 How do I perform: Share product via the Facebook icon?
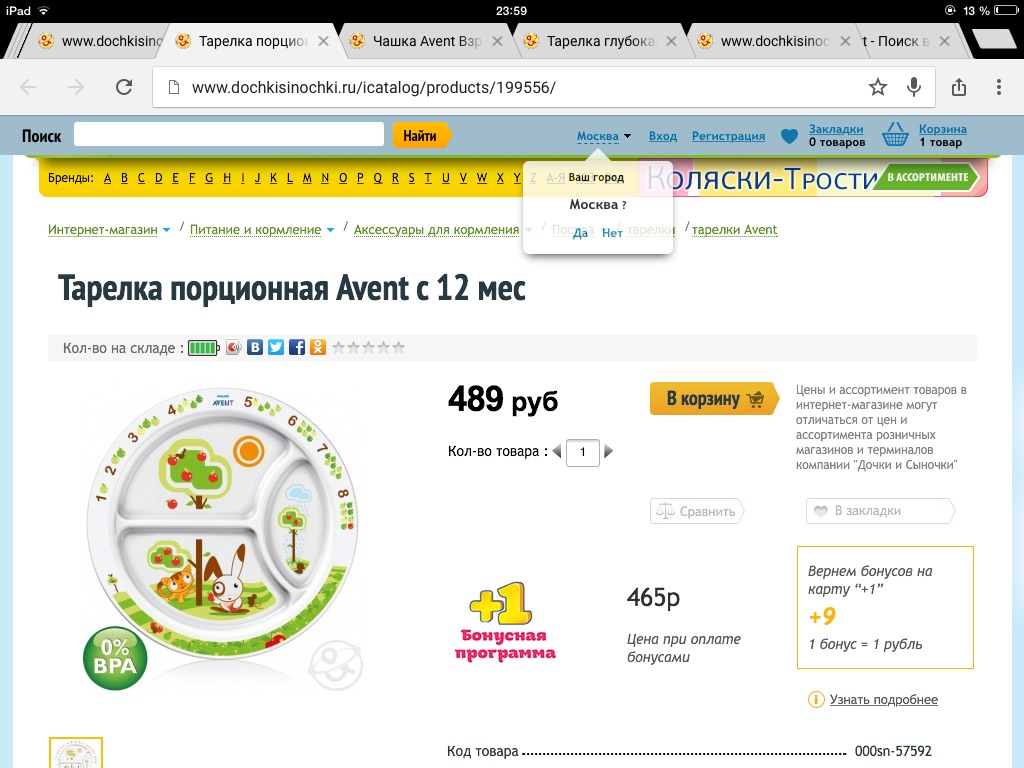(x=297, y=347)
